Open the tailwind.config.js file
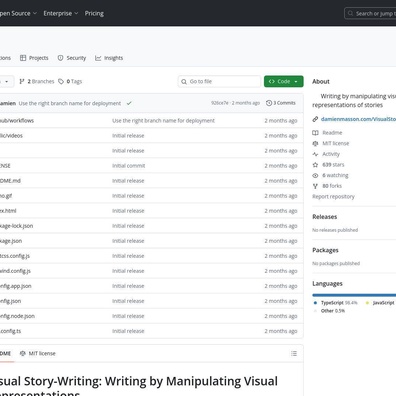The height and width of the screenshot is (396, 396). (x=15, y=271)
